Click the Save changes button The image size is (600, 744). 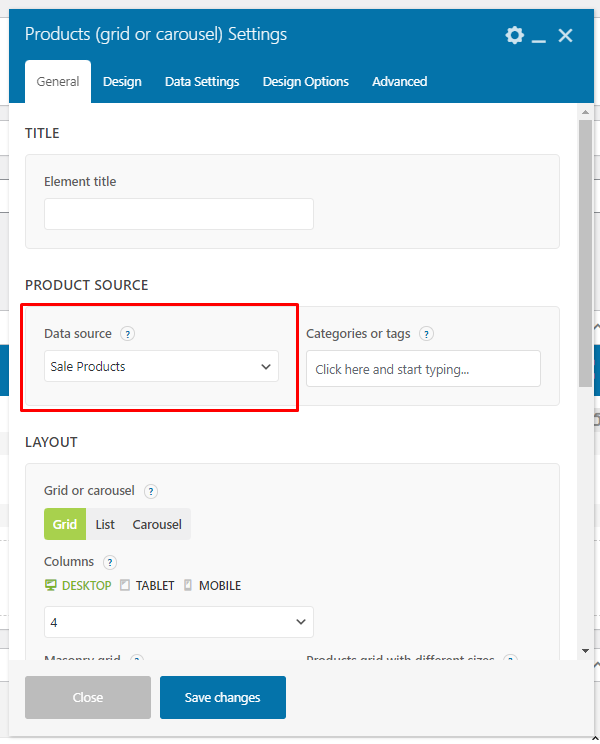[x=223, y=698]
